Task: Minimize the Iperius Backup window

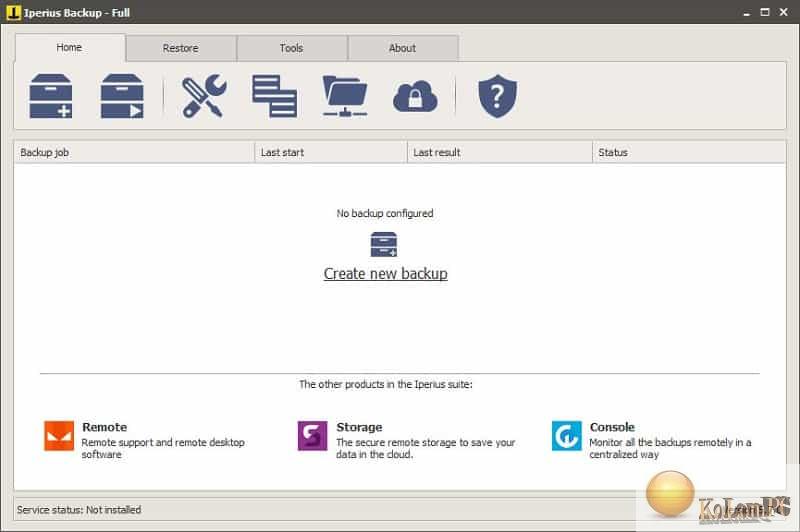Action: [x=746, y=13]
